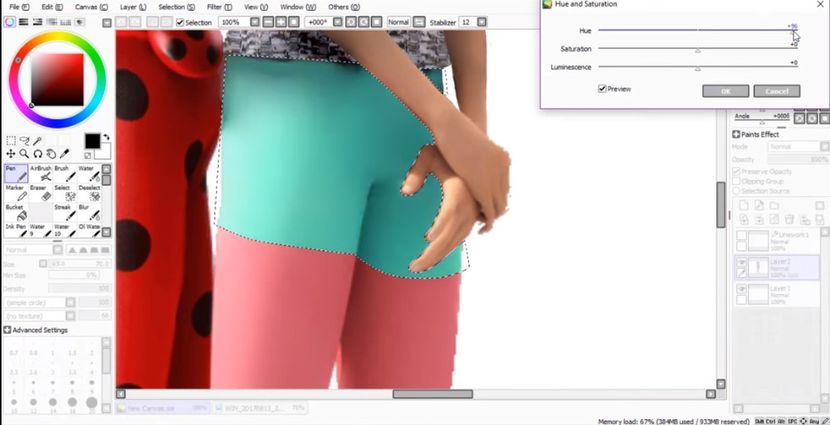The image size is (830, 425).
Task: Open the brush blend mode Normal dropdown
Action: click(x=58, y=249)
